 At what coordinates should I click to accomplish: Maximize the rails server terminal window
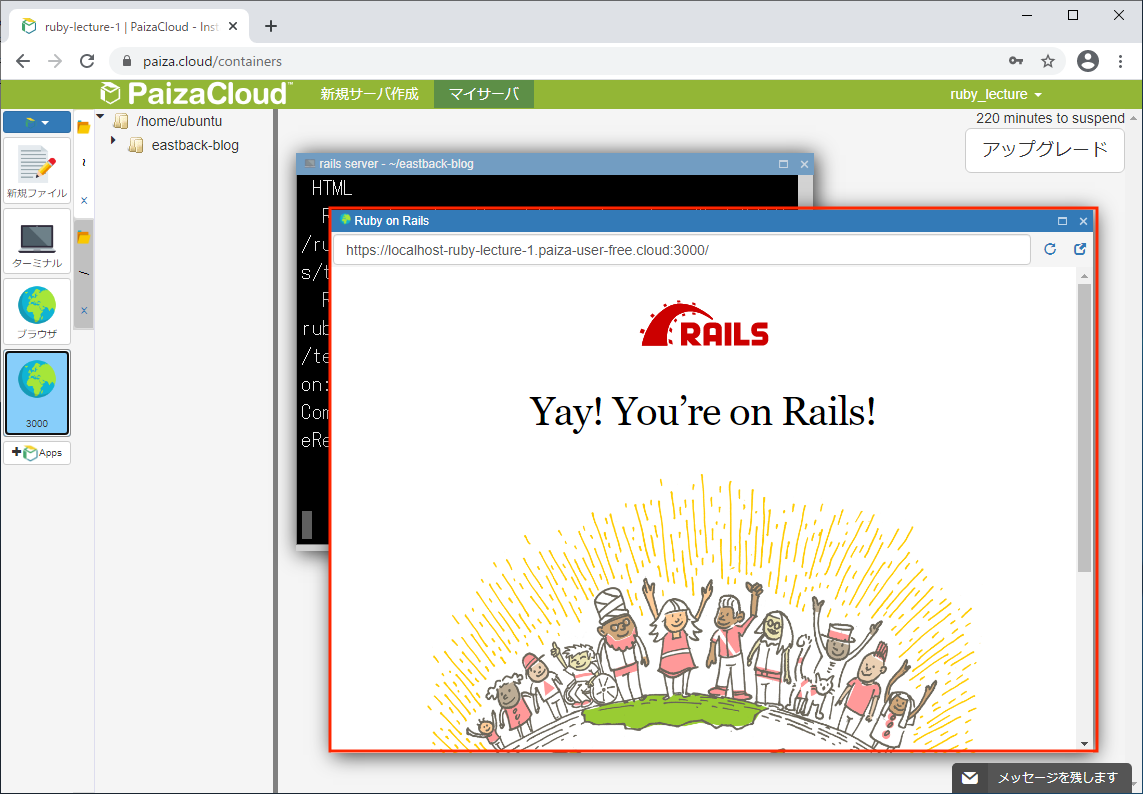pos(784,164)
